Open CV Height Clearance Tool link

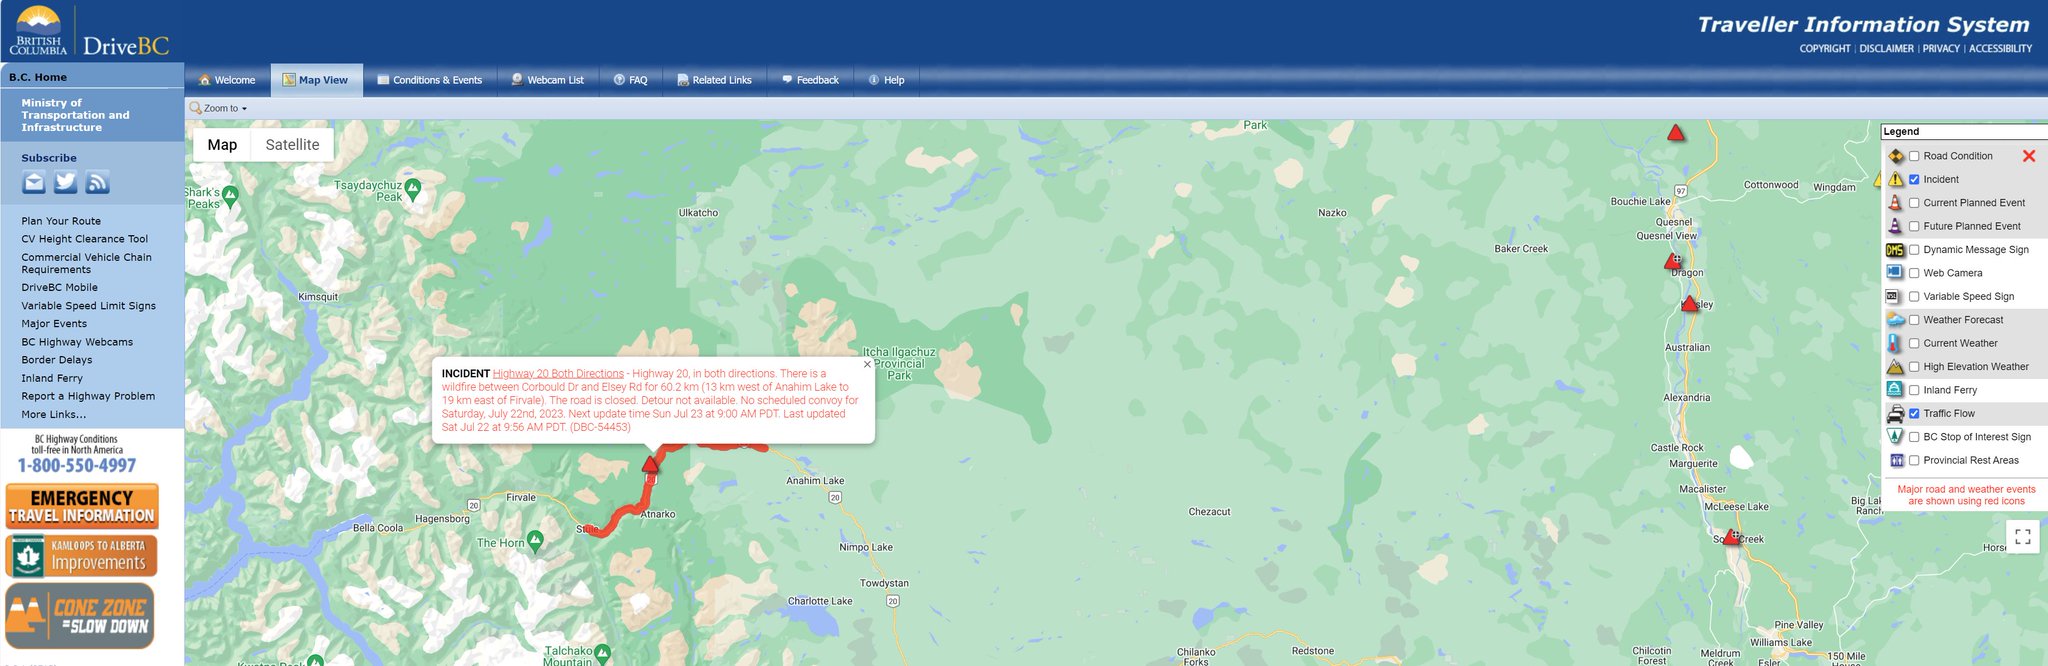point(85,239)
